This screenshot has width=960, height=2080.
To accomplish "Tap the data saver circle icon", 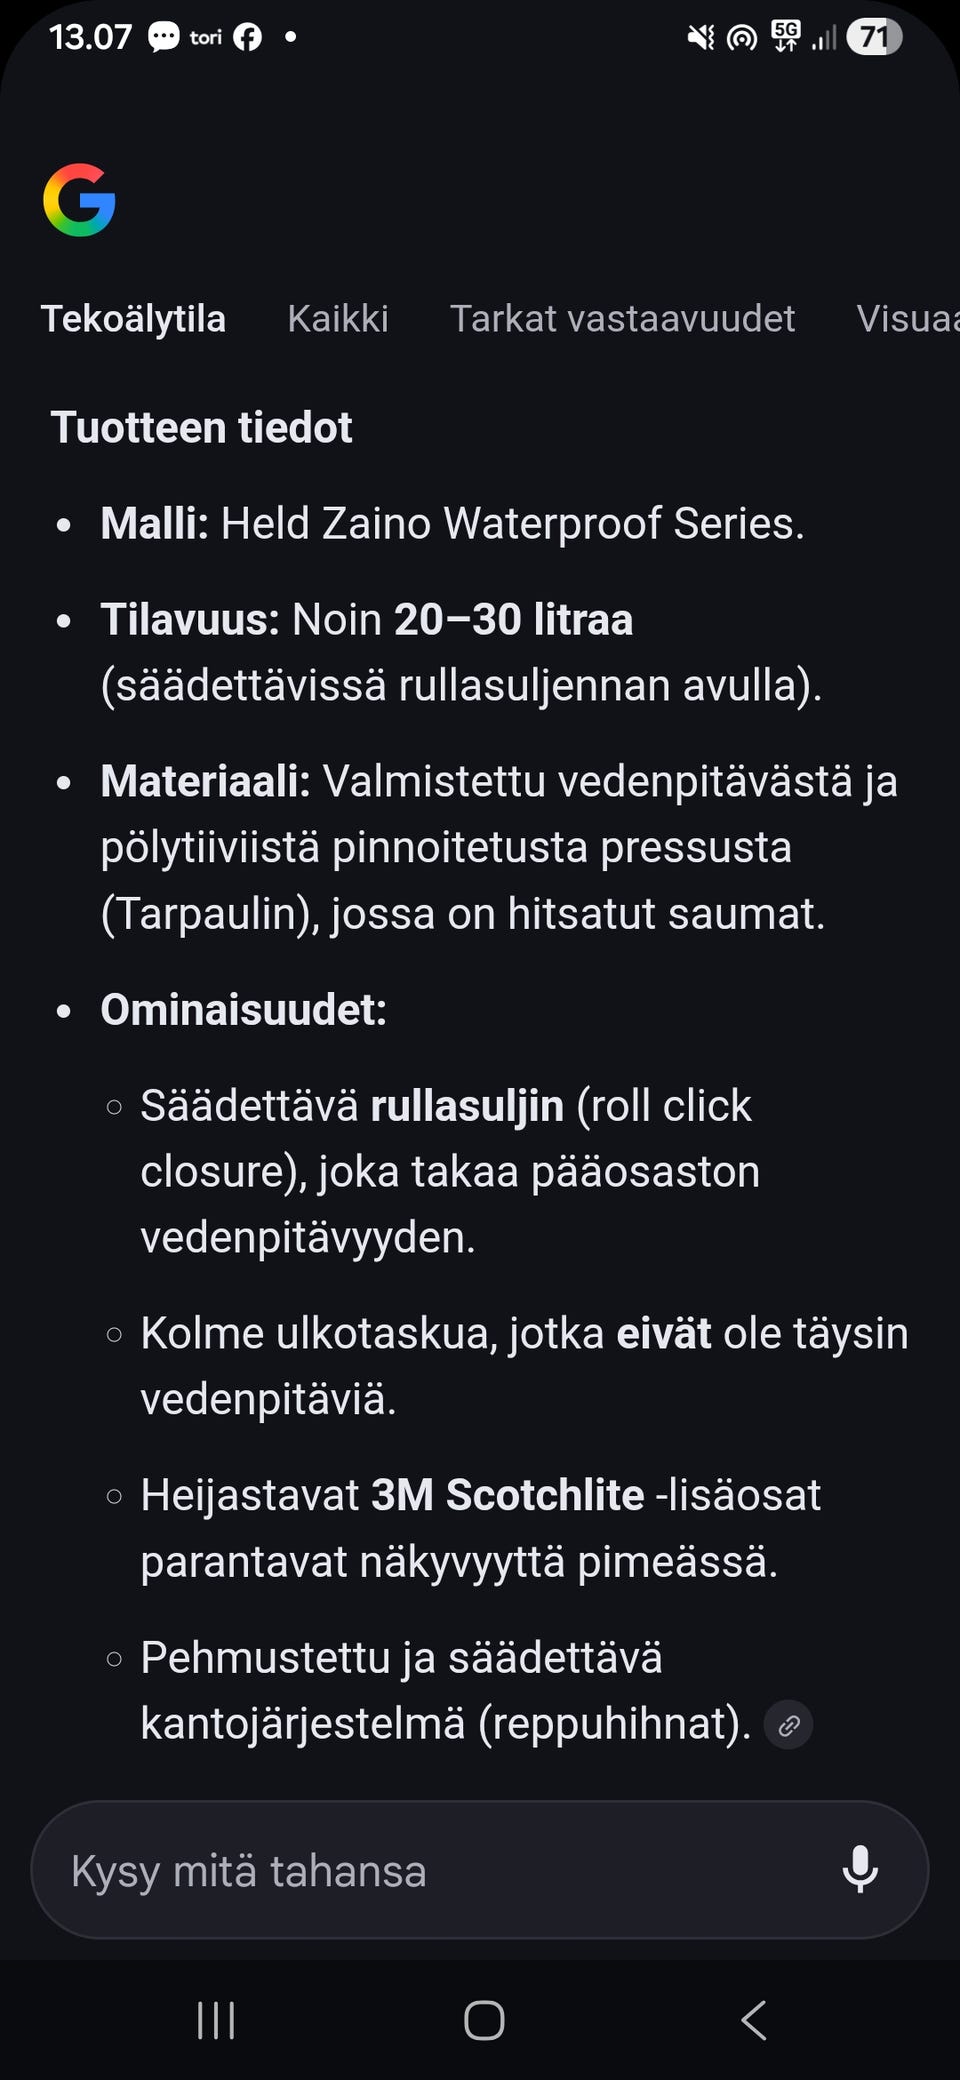I will click(740, 36).
